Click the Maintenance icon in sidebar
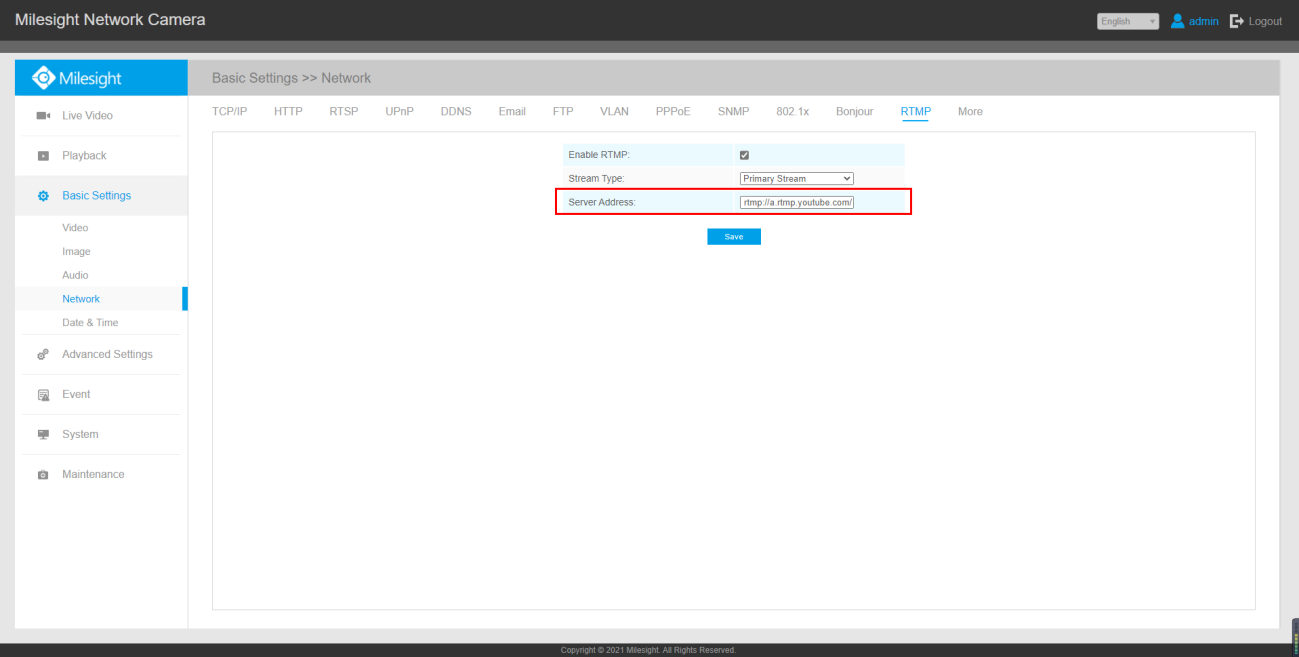The height and width of the screenshot is (657, 1299). tap(43, 475)
